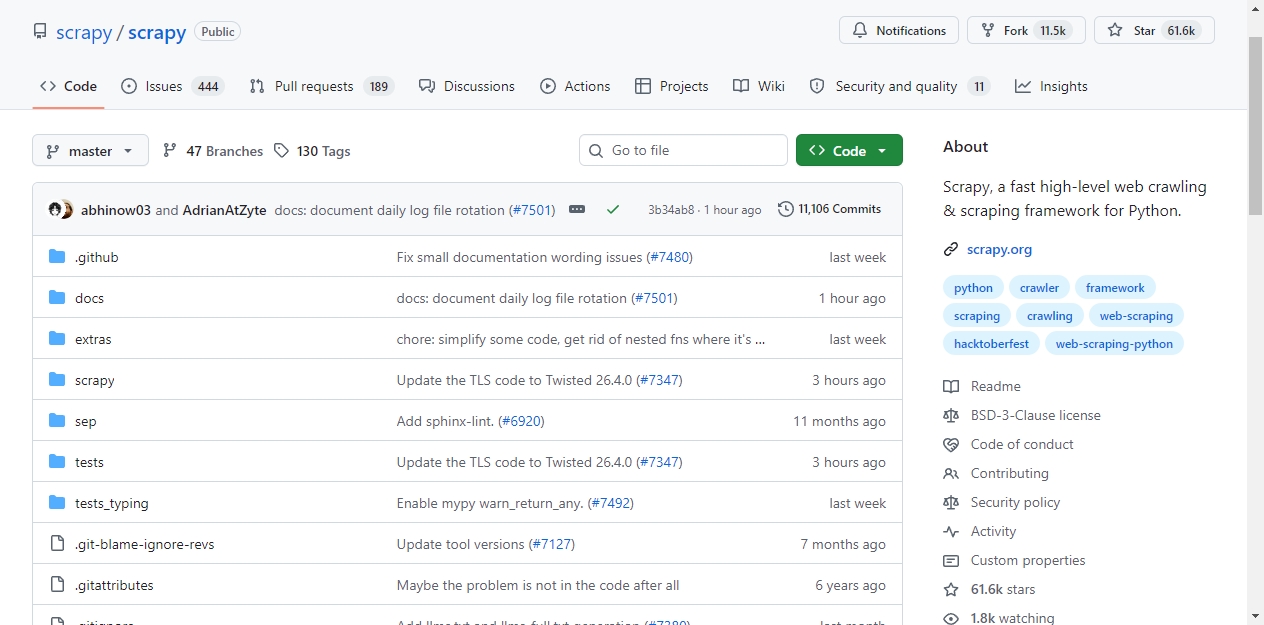The image size is (1264, 625).
Task: Switch to the Code tab
Action: tap(68, 86)
